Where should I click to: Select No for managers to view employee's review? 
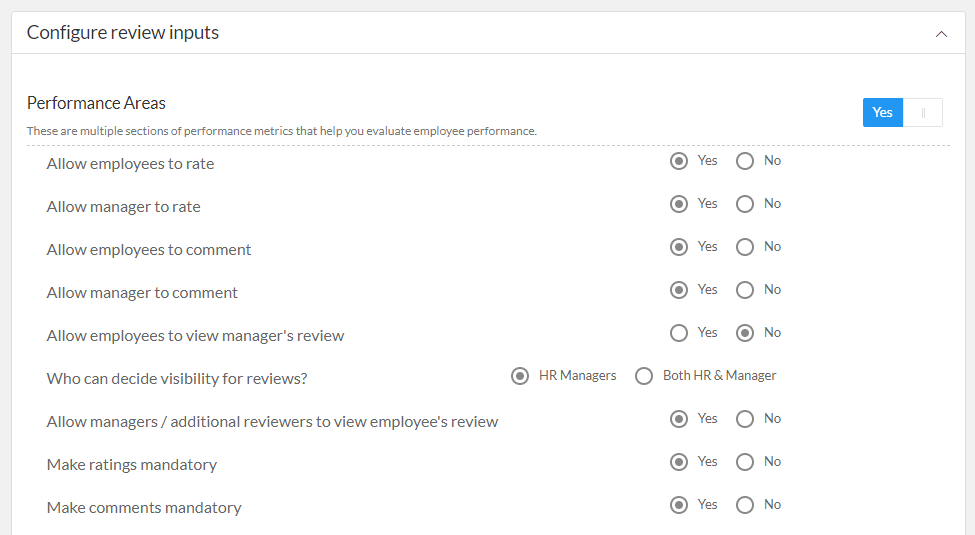click(x=744, y=419)
